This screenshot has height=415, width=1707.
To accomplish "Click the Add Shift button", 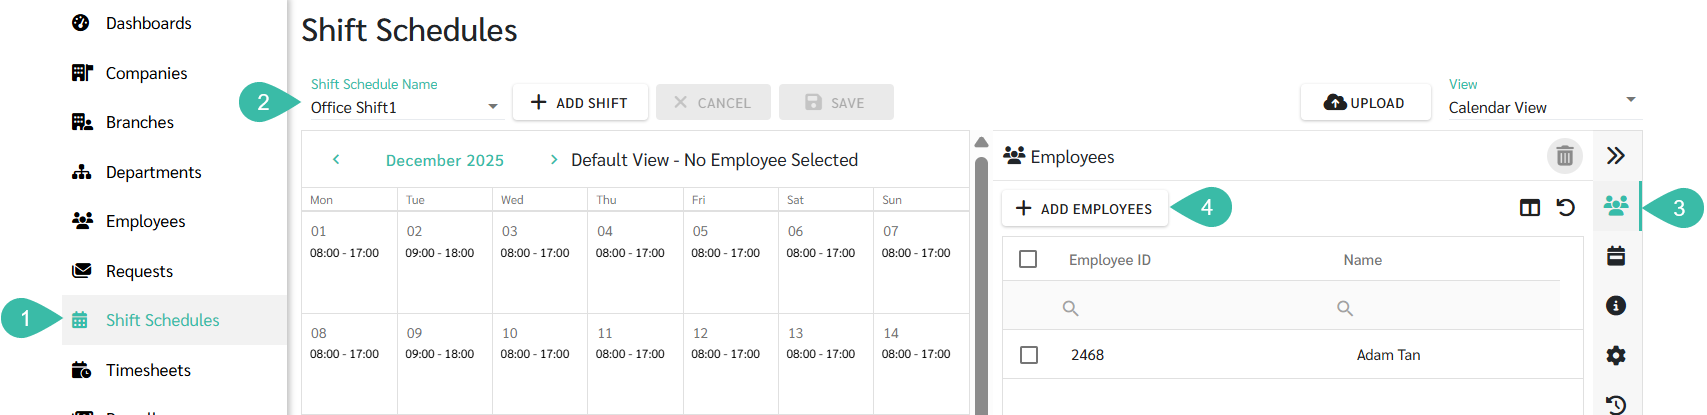I will click(580, 103).
